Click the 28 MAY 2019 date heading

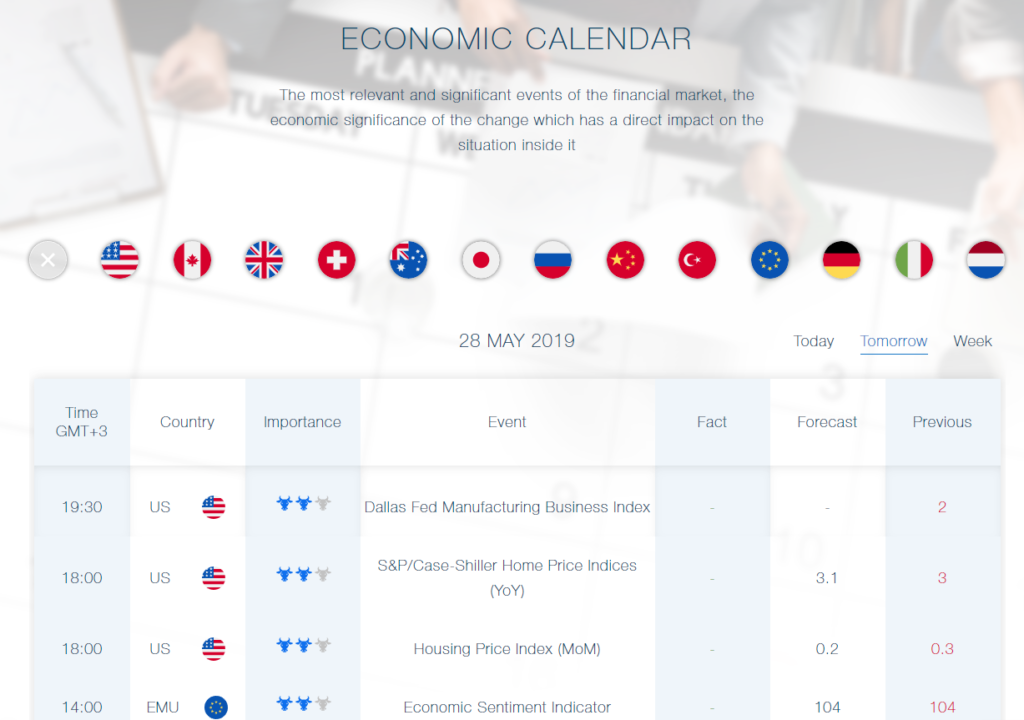[x=517, y=340]
